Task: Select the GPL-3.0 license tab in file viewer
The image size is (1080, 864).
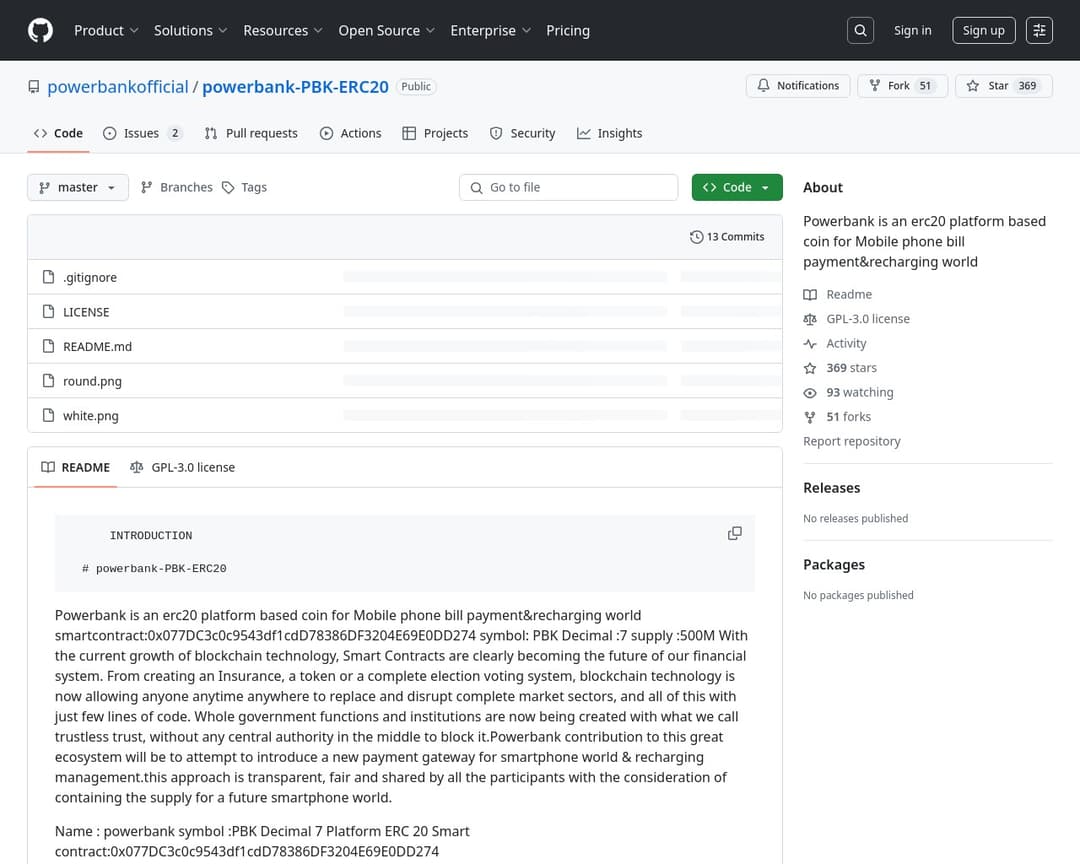Action: click(183, 467)
